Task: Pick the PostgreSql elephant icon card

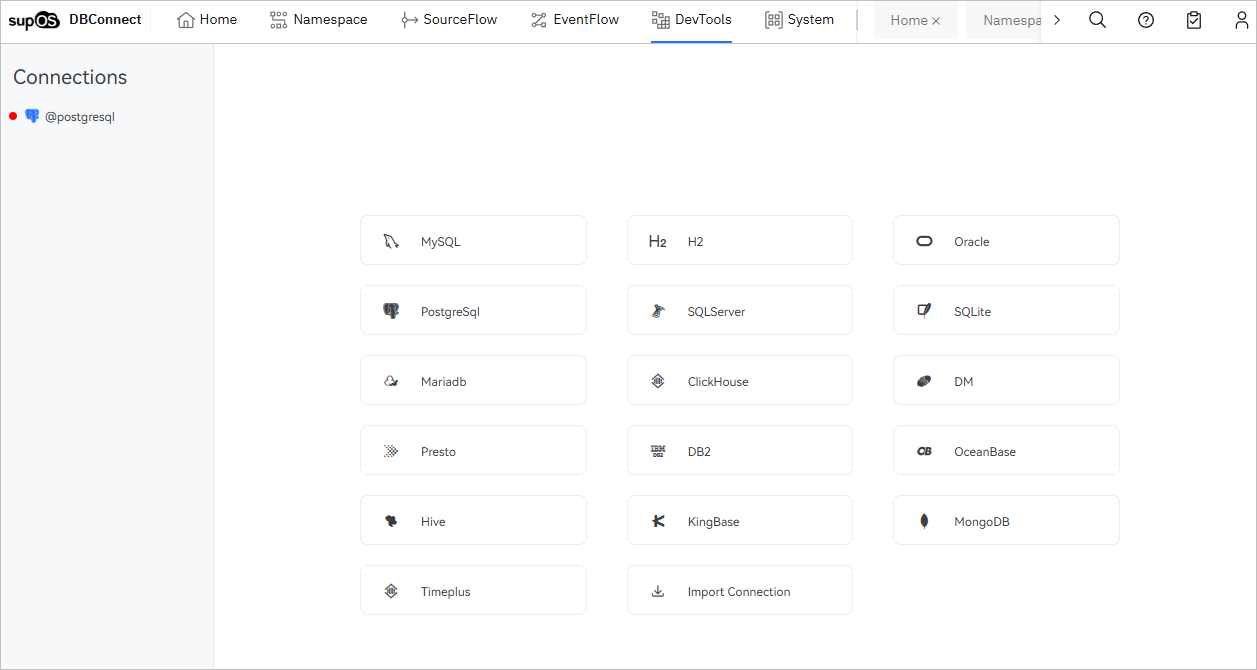Action: tap(473, 310)
